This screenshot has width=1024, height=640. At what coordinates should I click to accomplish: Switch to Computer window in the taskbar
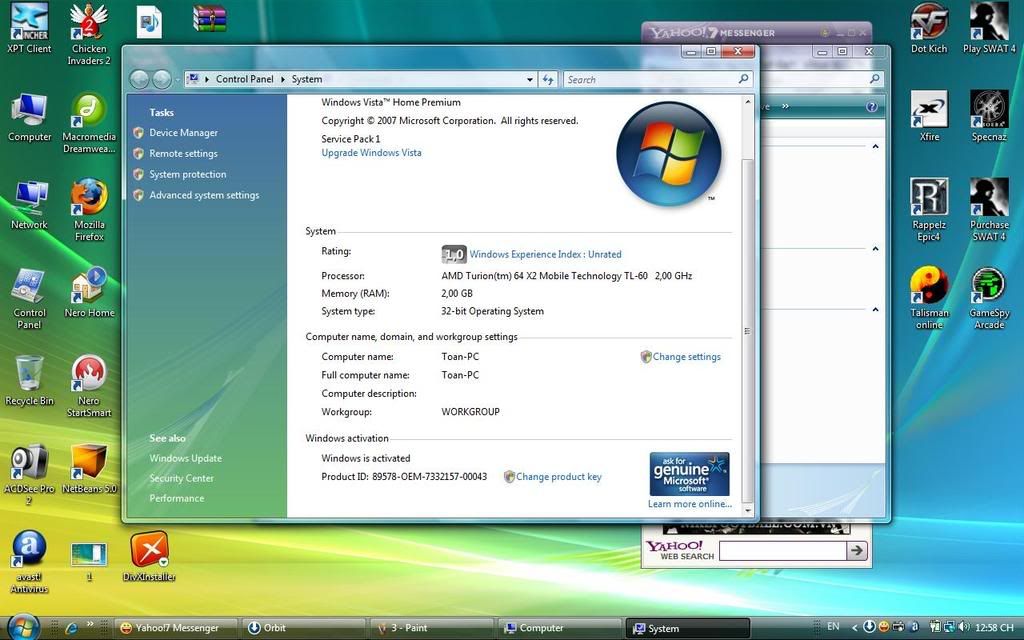[559, 628]
